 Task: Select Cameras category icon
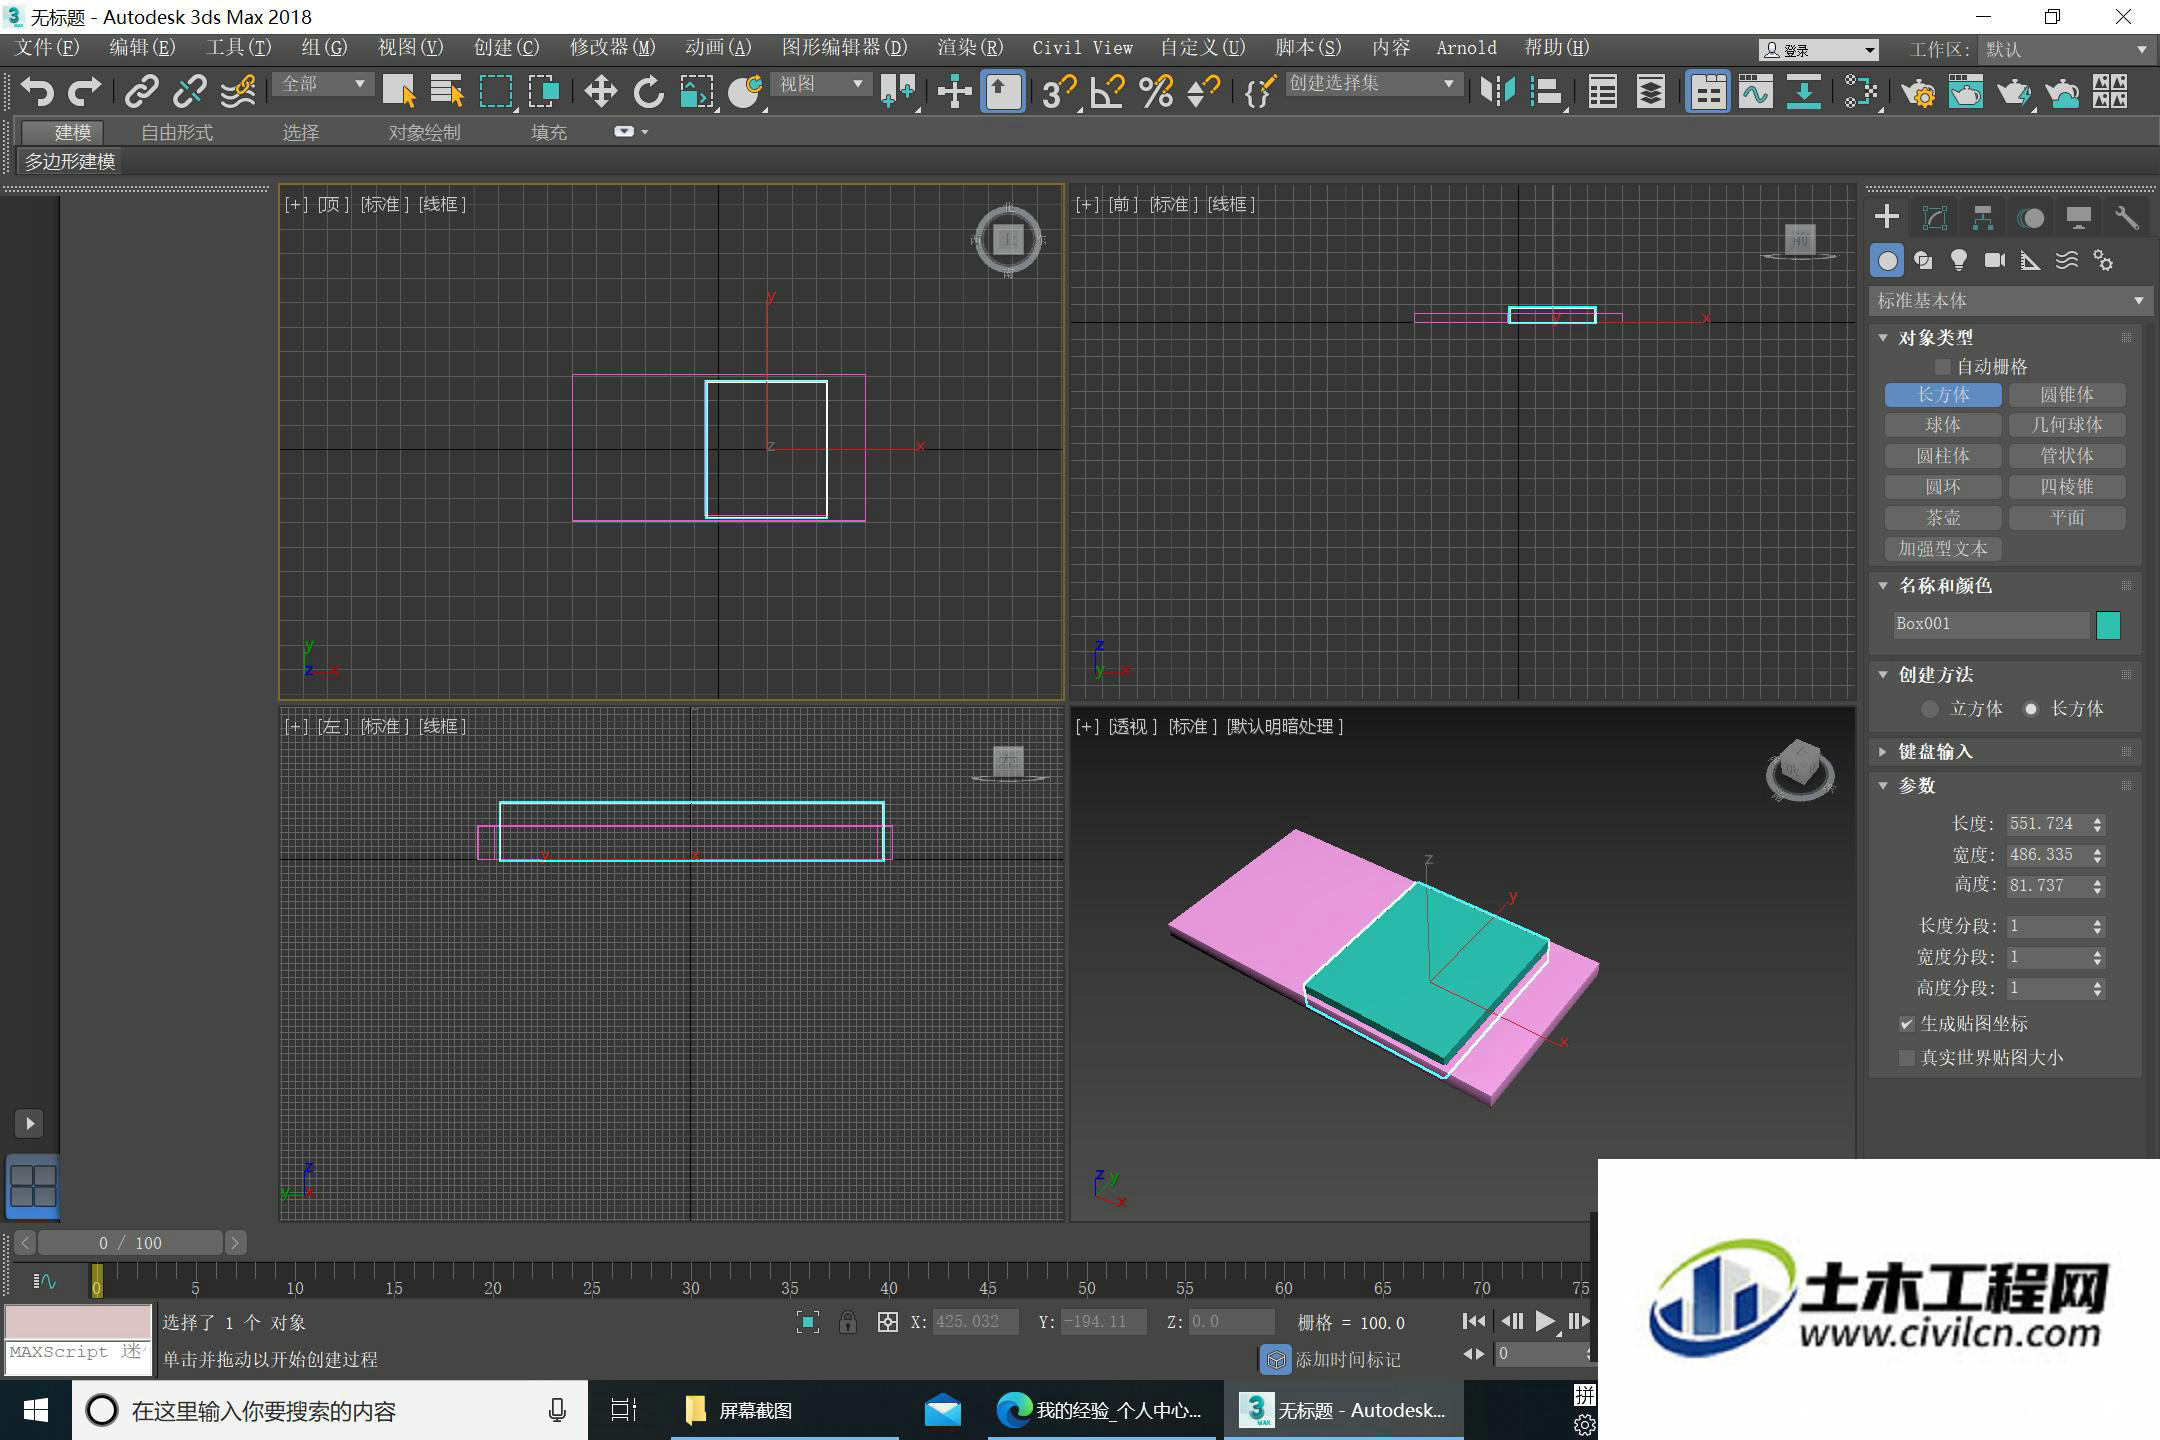pyautogui.click(x=1995, y=261)
